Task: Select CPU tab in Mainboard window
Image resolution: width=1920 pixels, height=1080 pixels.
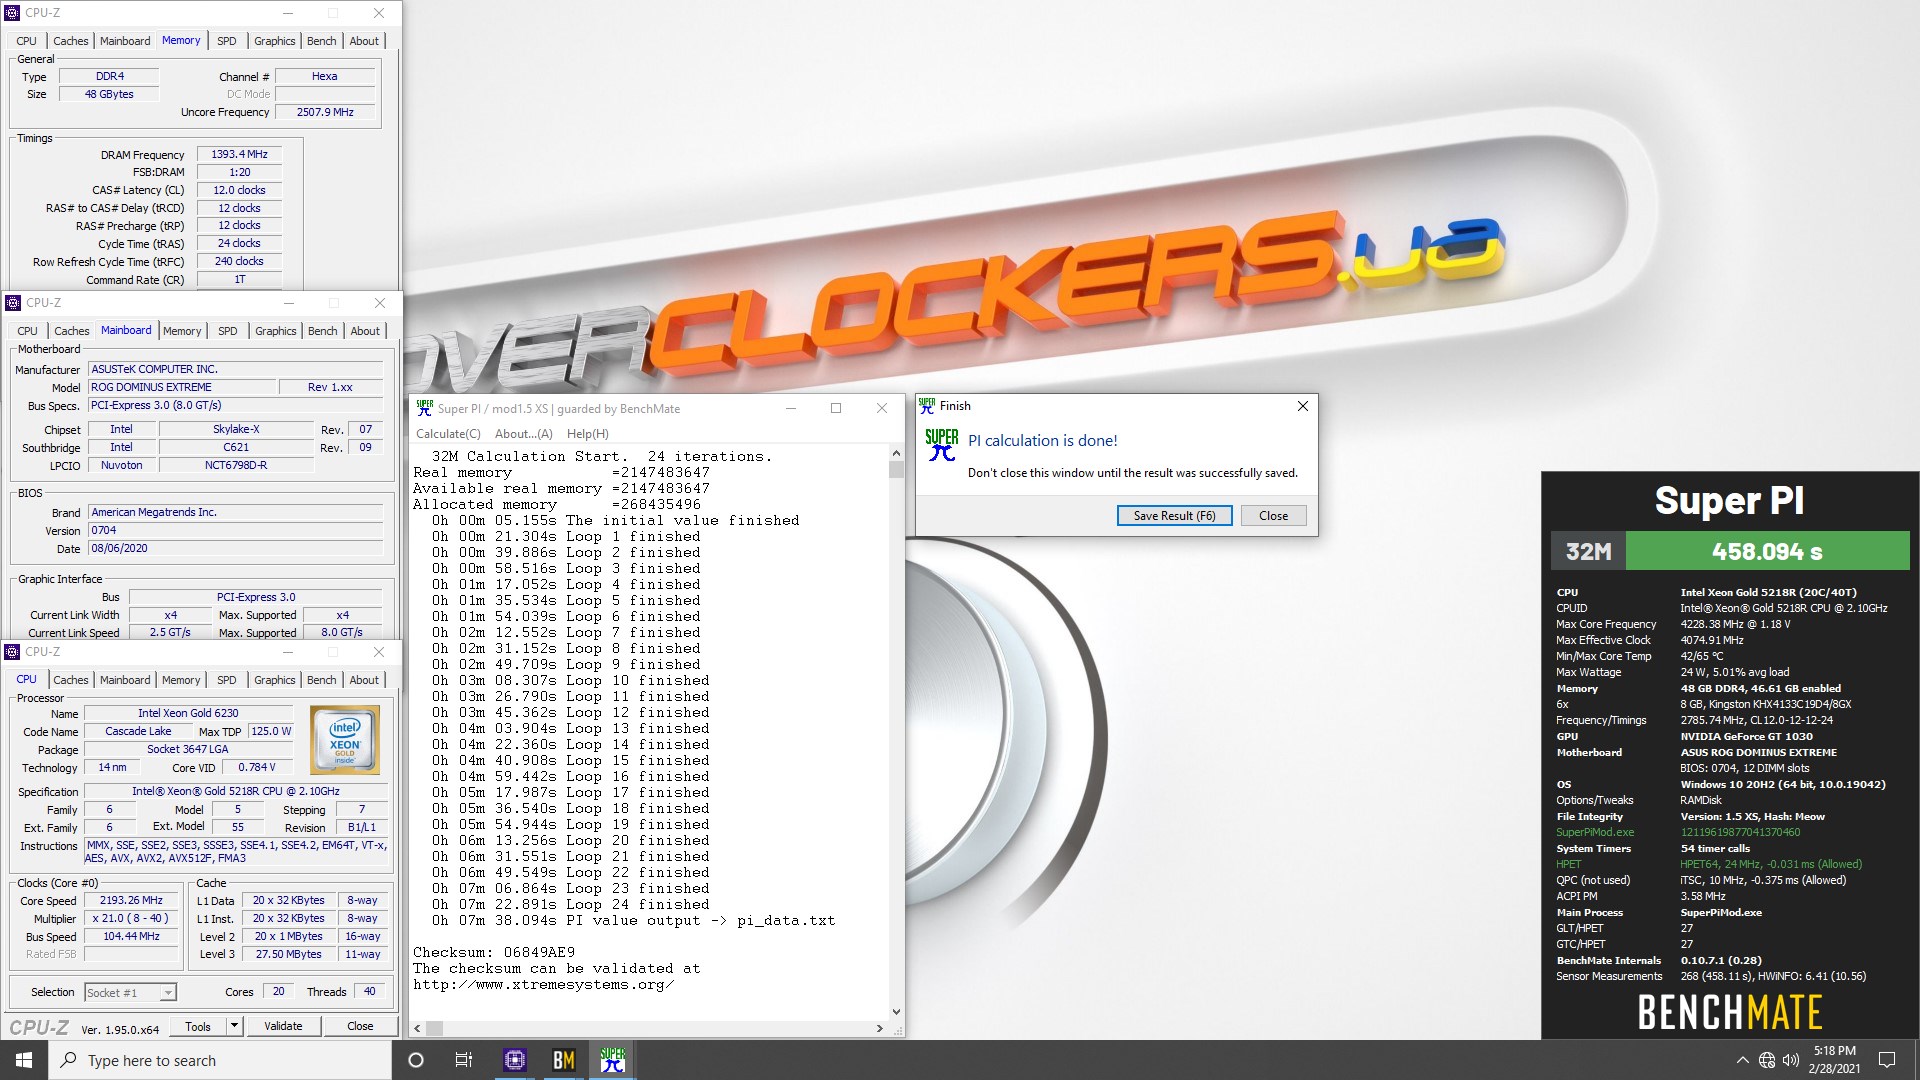Action: (27, 331)
